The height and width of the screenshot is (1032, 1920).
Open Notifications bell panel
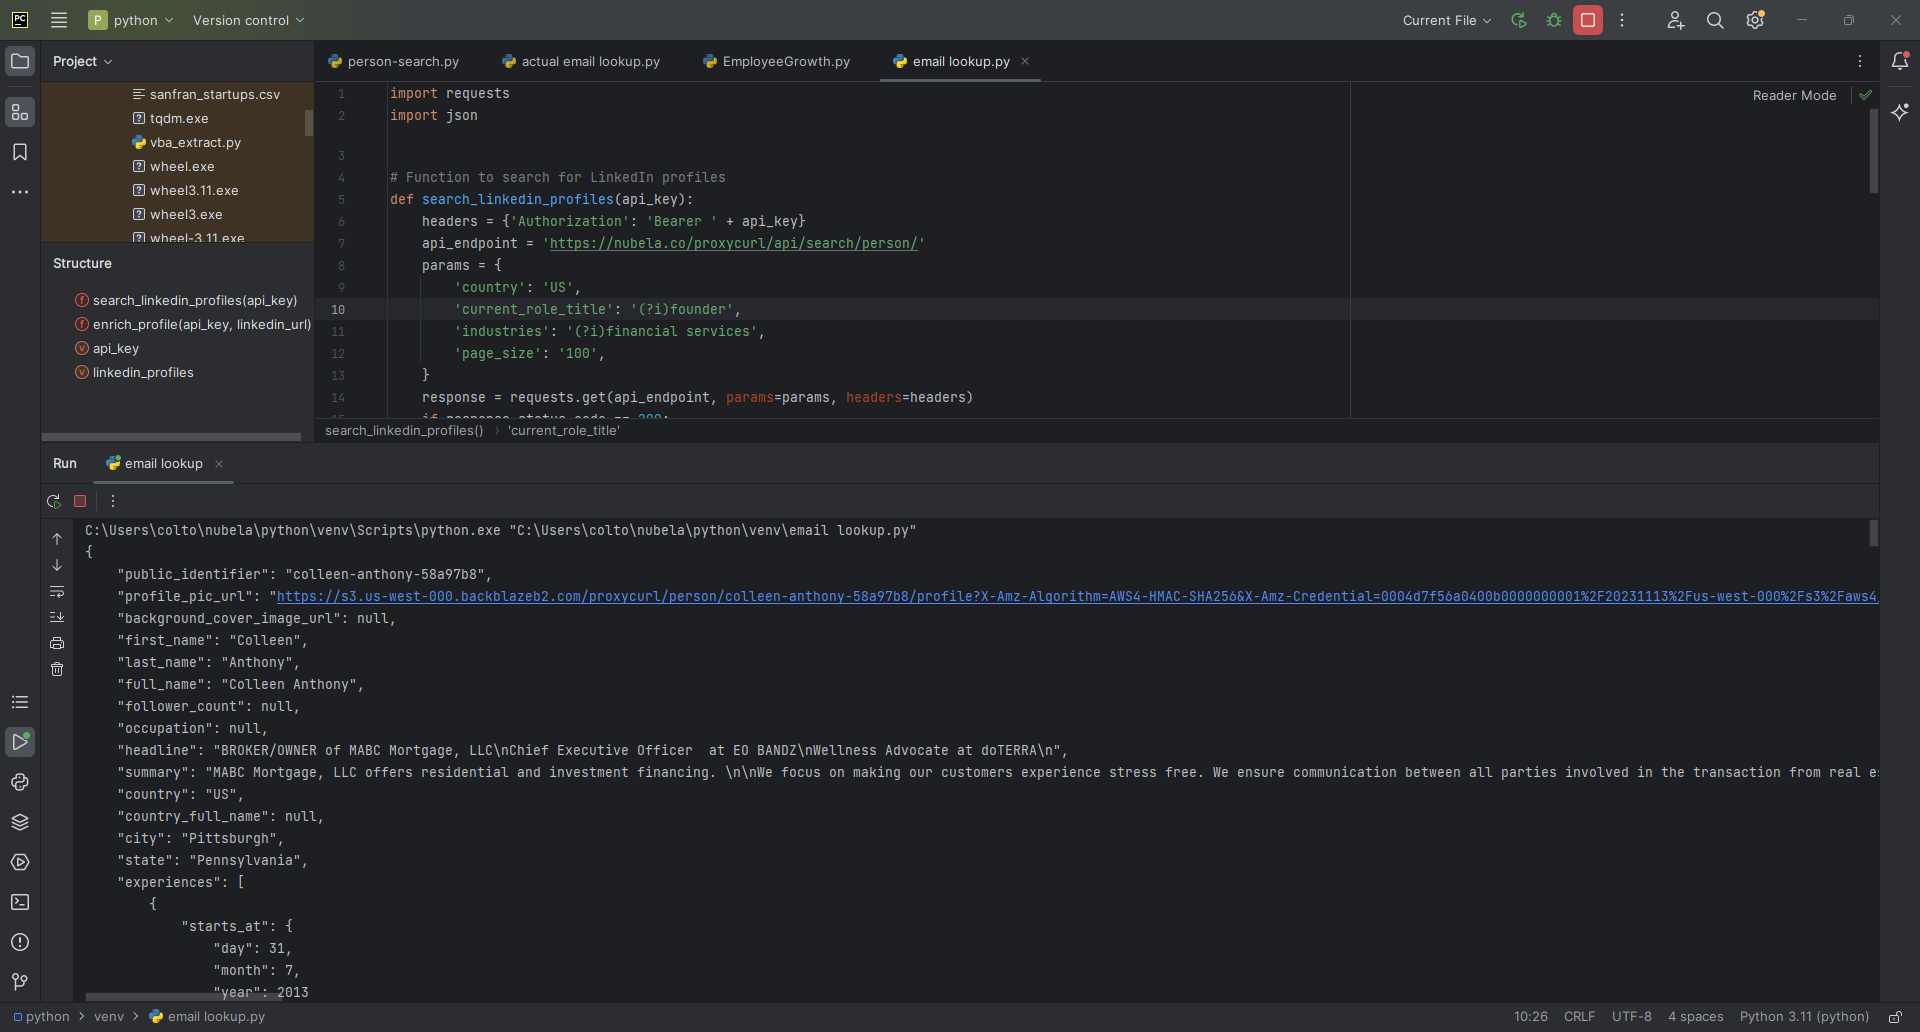(1900, 61)
